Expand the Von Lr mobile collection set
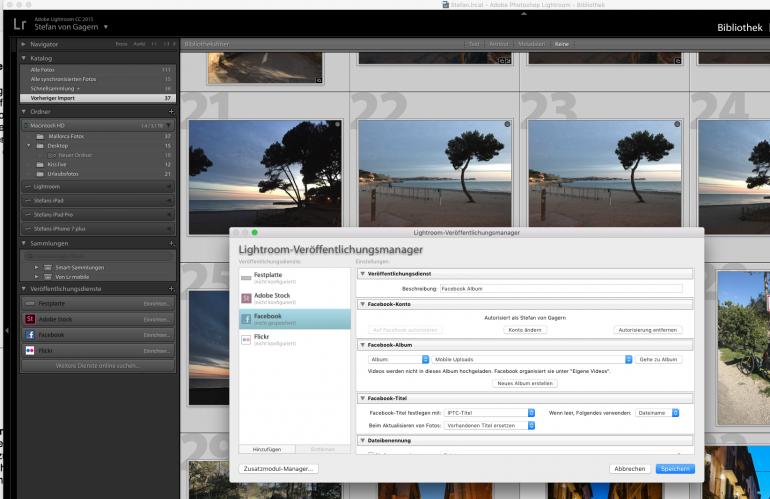 [x=36, y=277]
